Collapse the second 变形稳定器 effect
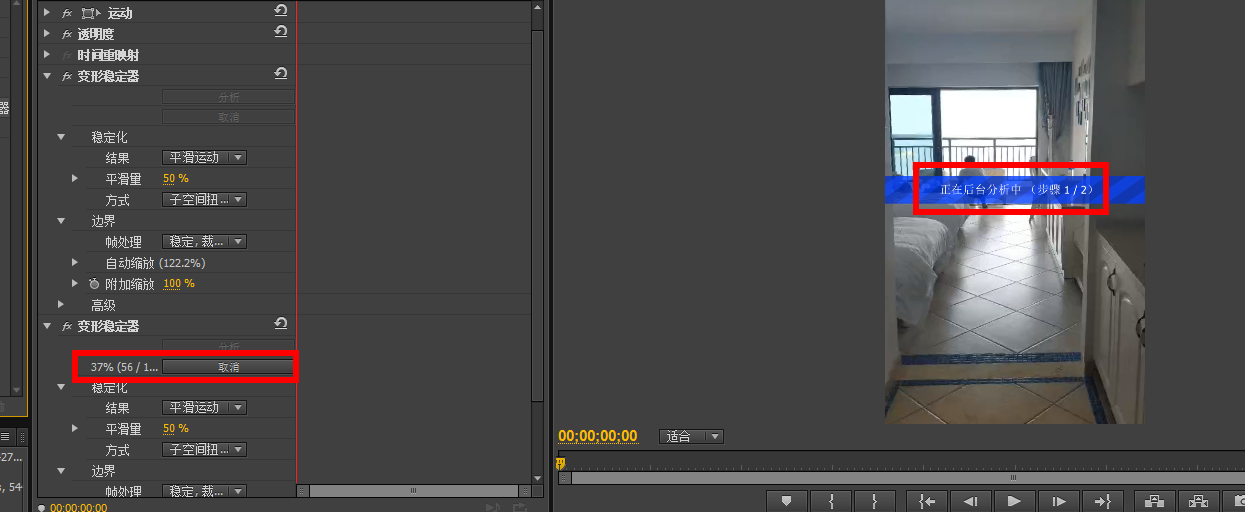Image resolution: width=1245 pixels, height=512 pixels. pyautogui.click(x=47, y=326)
